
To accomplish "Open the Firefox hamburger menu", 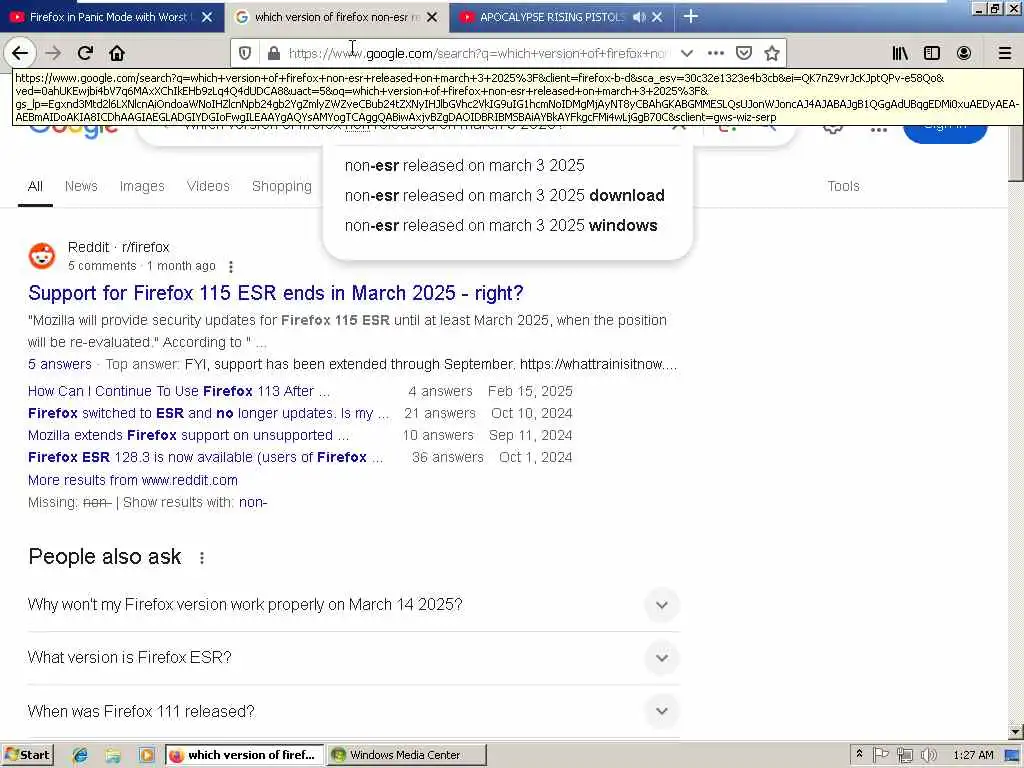I will [x=1005, y=53].
